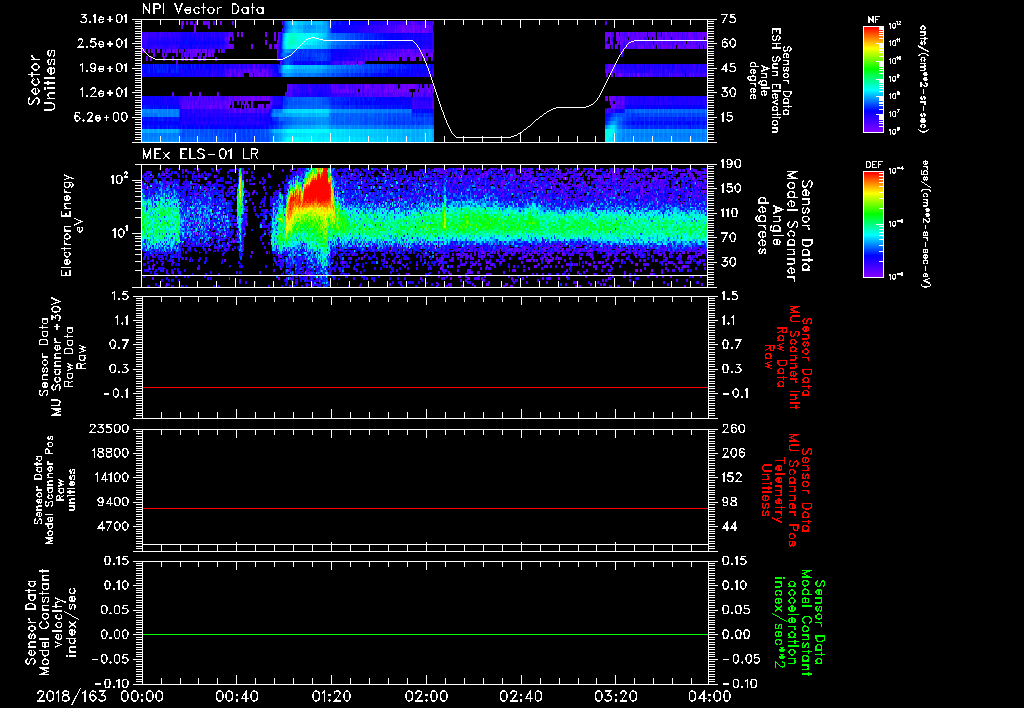Viewport: 1024px width, 708px height.
Task: Click the '02:40' time axis label
Action: pyautogui.click(x=520, y=696)
